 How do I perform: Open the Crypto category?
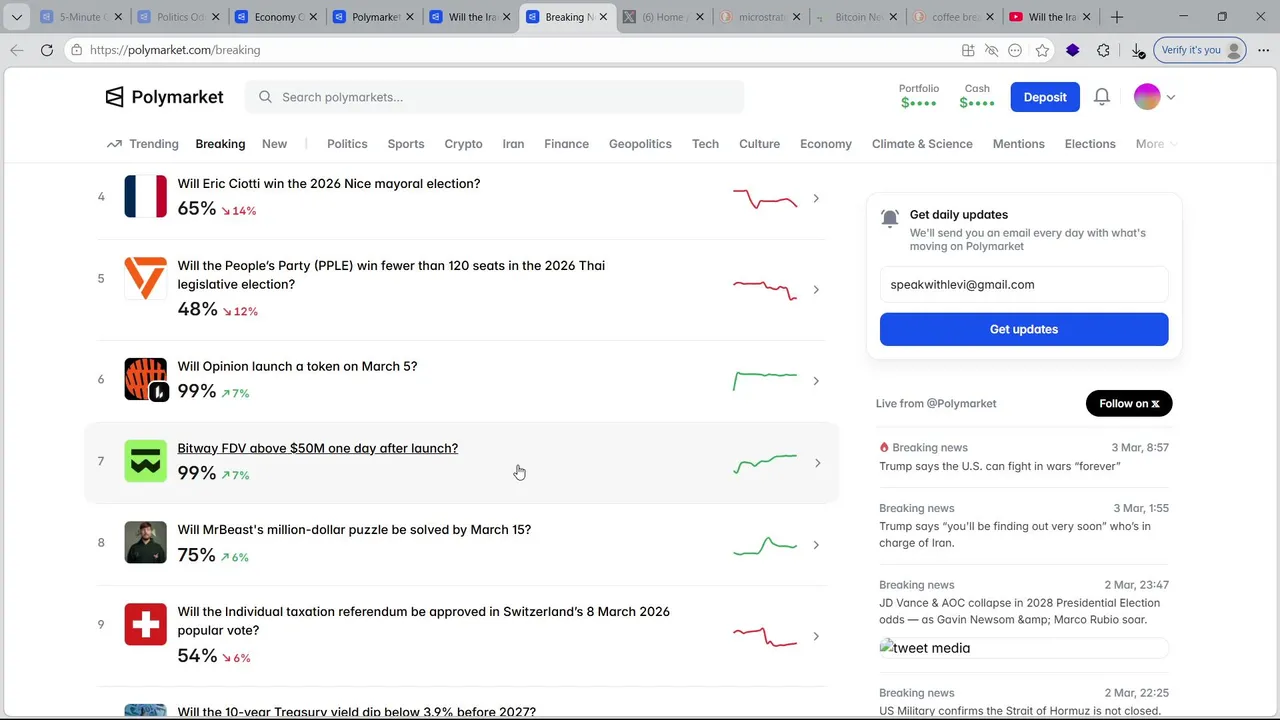(x=463, y=144)
